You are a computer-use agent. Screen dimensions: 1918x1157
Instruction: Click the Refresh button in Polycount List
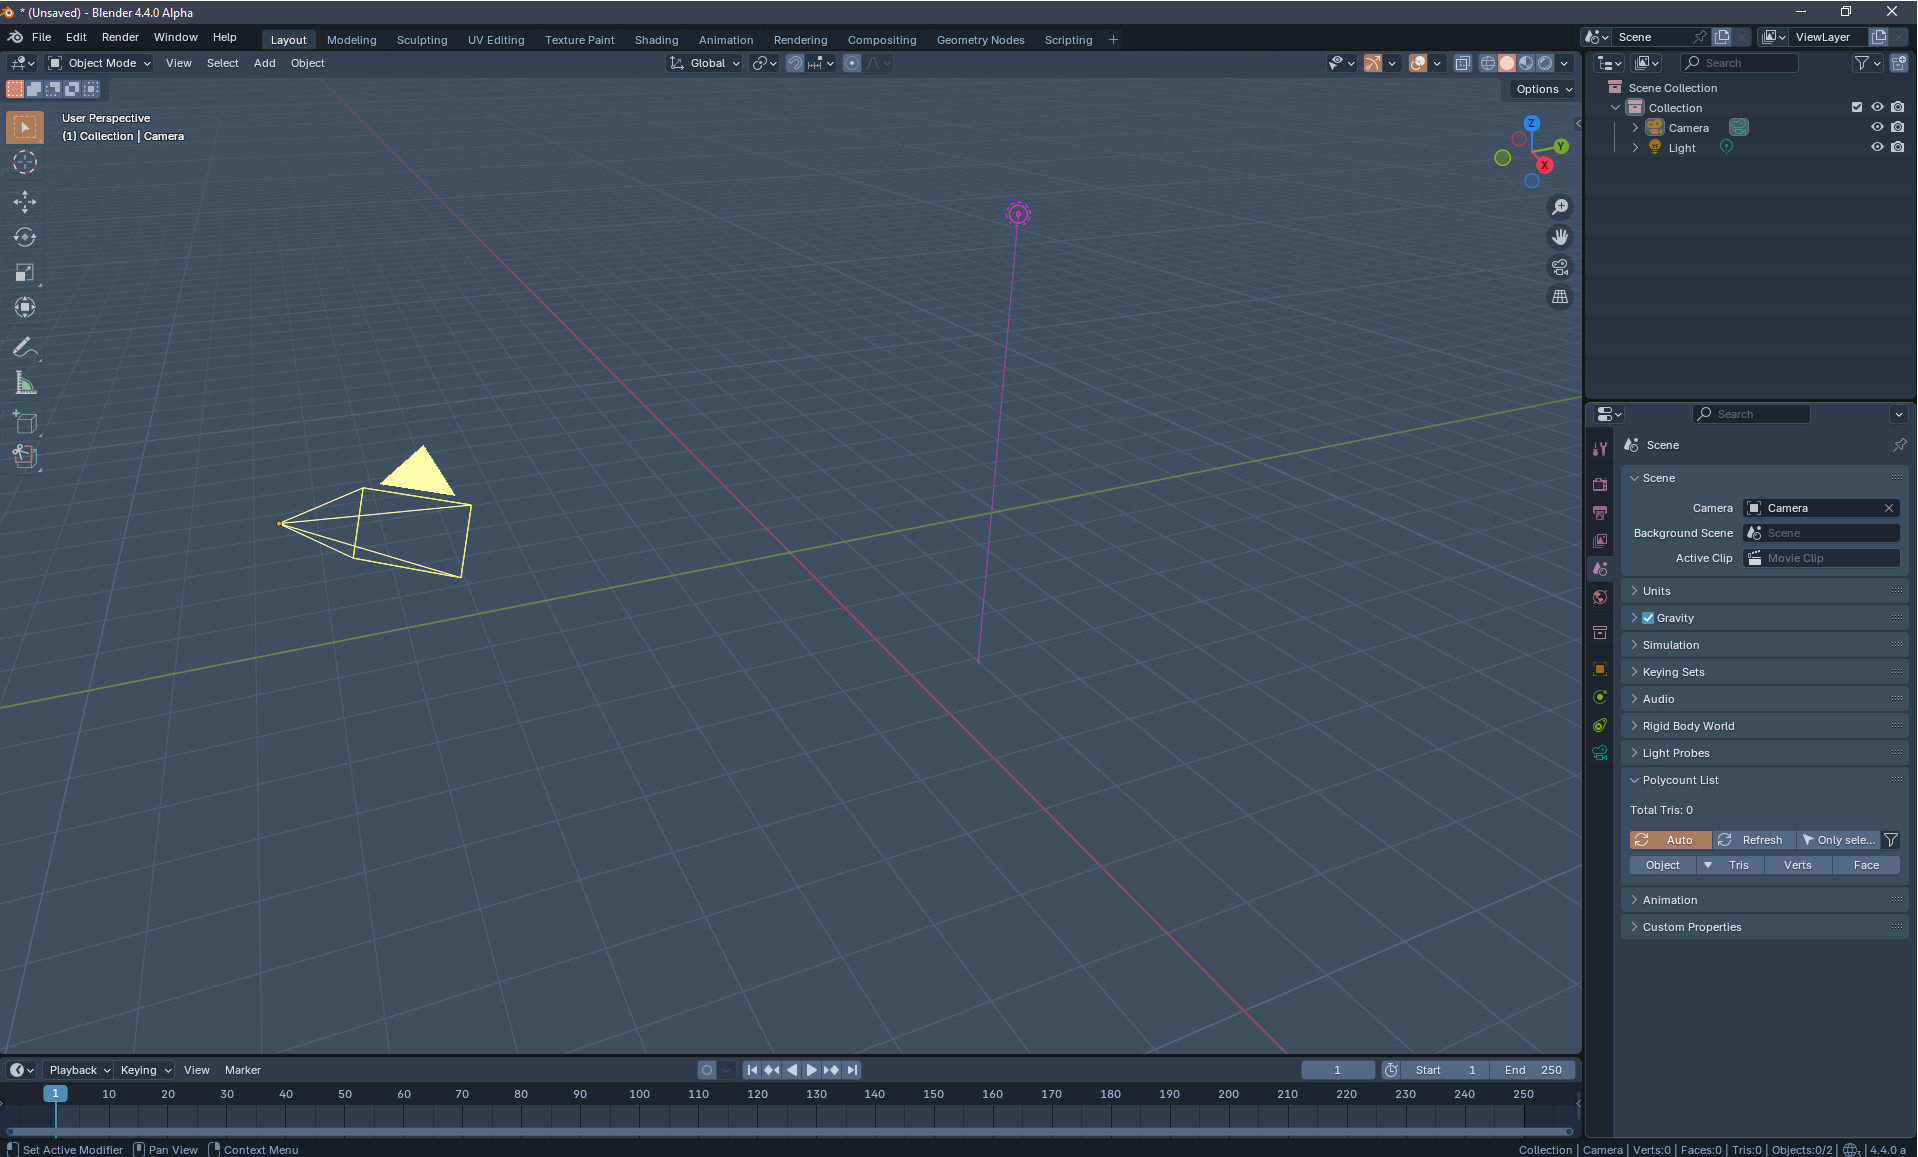(x=1754, y=840)
